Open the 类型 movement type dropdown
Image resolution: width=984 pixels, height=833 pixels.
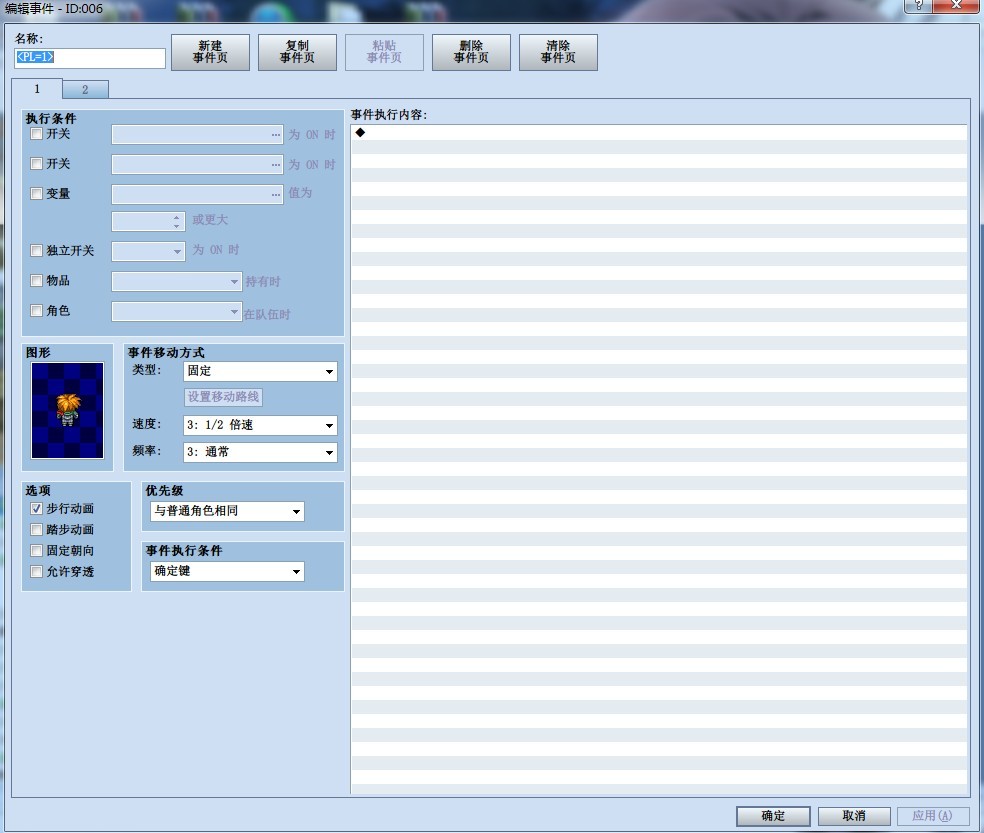260,371
